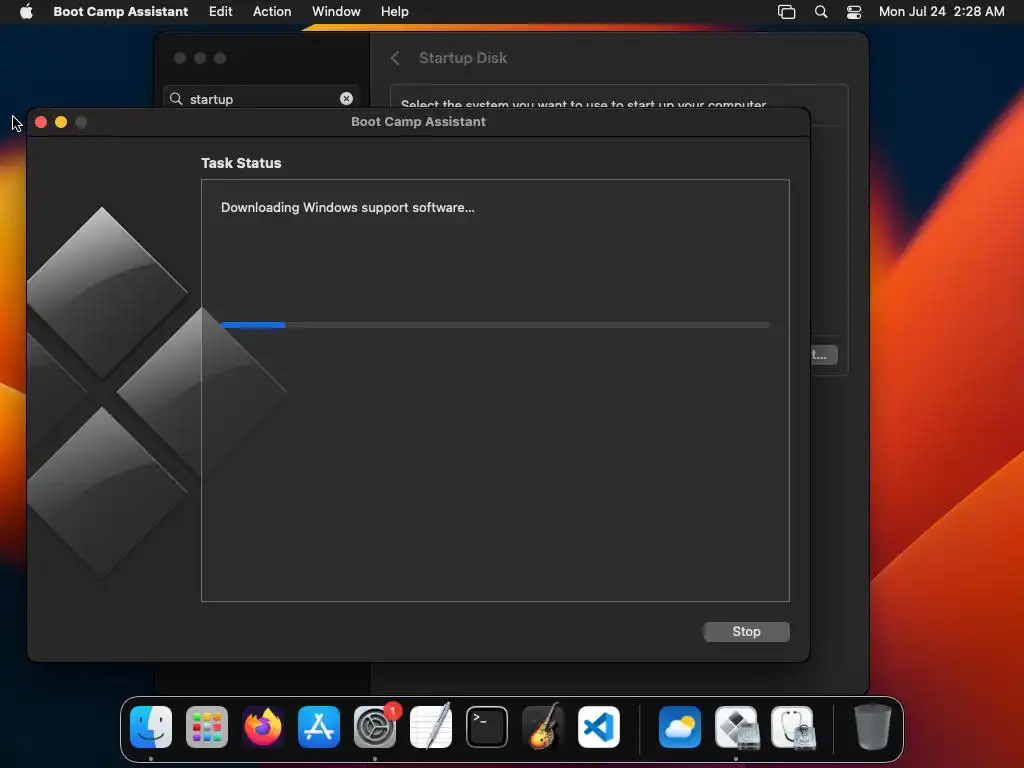Image resolution: width=1024 pixels, height=768 pixels.
Task: Minimize the Boot Camp Assistant window
Action: tap(61, 122)
